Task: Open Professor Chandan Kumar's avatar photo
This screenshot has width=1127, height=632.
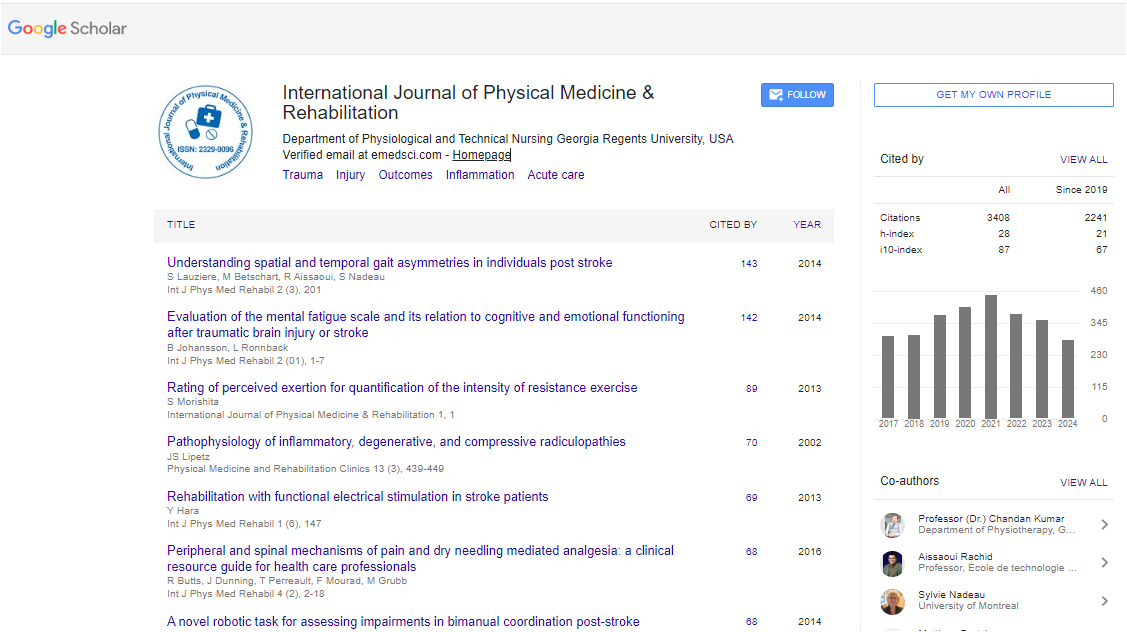Action: coord(892,525)
